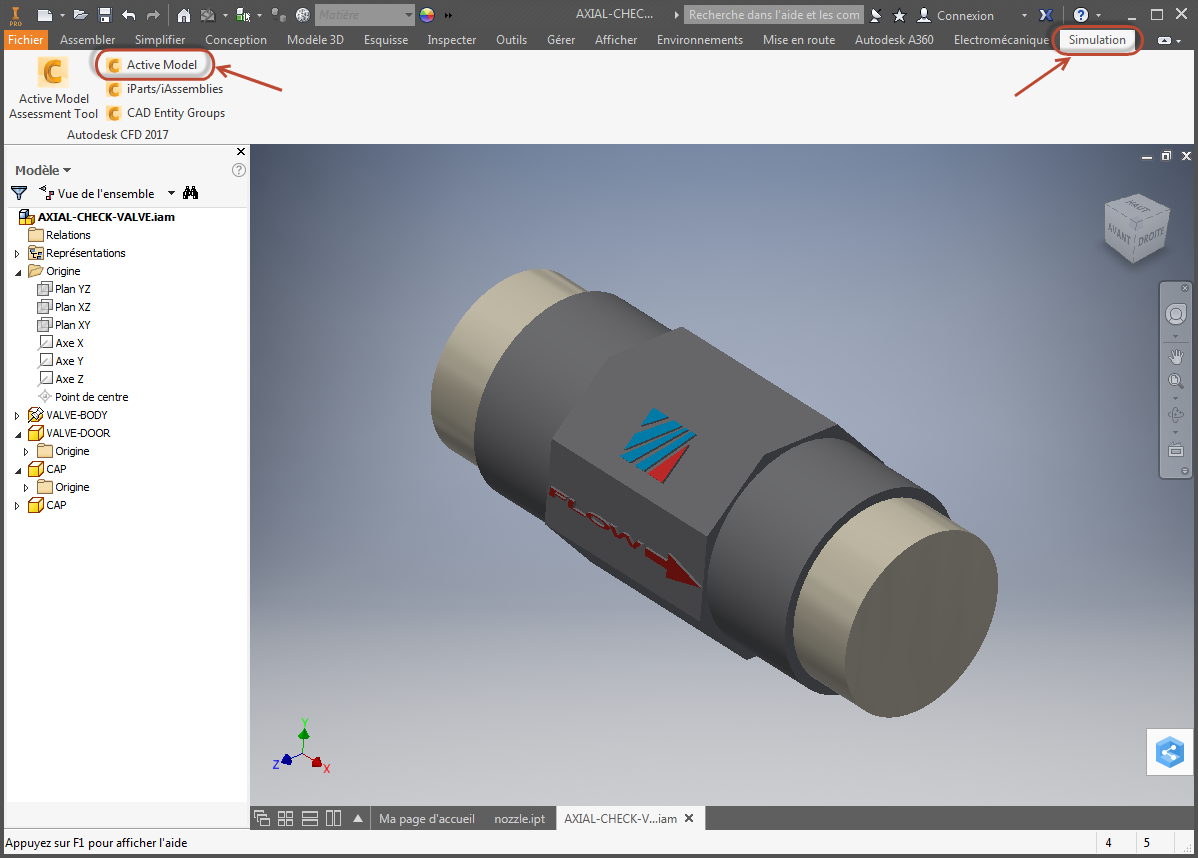Expand the VALVE-BODY component node
The height and width of the screenshot is (858, 1198).
pyautogui.click(x=17, y=416)
